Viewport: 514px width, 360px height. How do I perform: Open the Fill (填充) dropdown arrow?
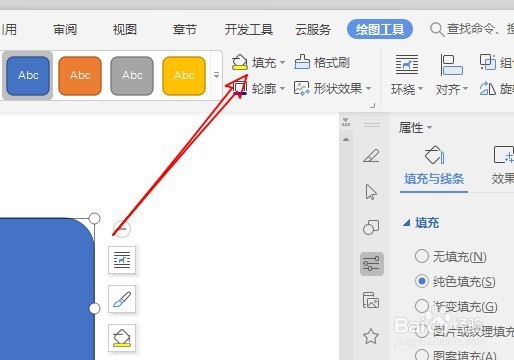coord(282,62)
